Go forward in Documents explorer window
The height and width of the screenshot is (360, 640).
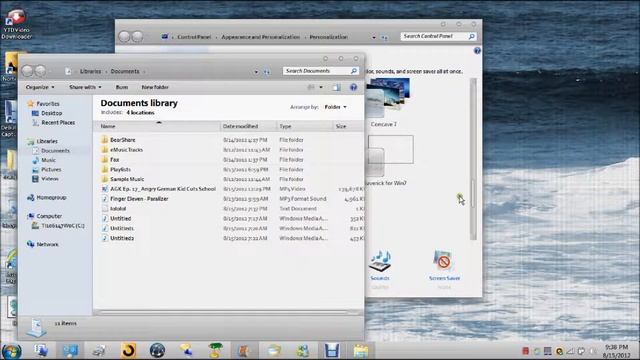(x=40, y=71)
